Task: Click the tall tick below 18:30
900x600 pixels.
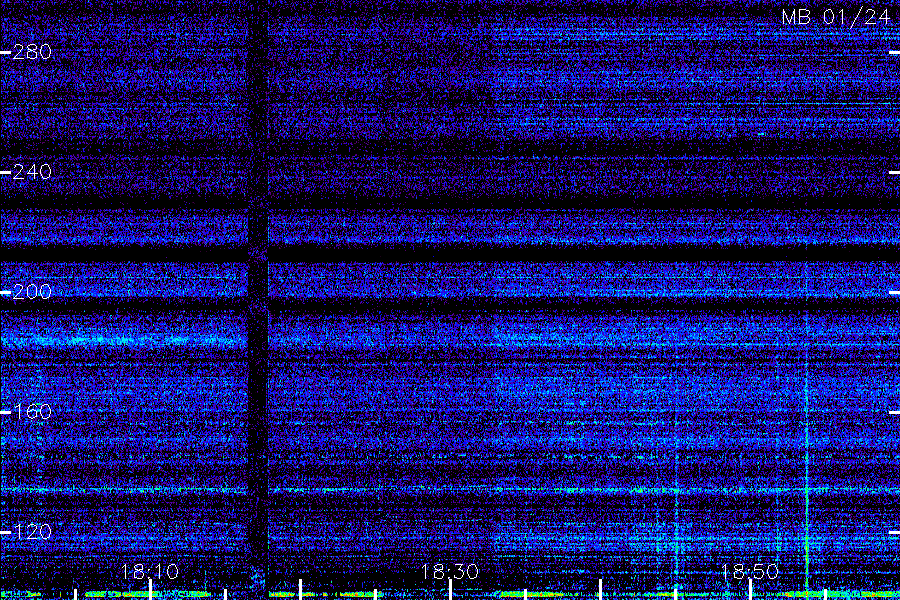Action: (x=451, y=590)
